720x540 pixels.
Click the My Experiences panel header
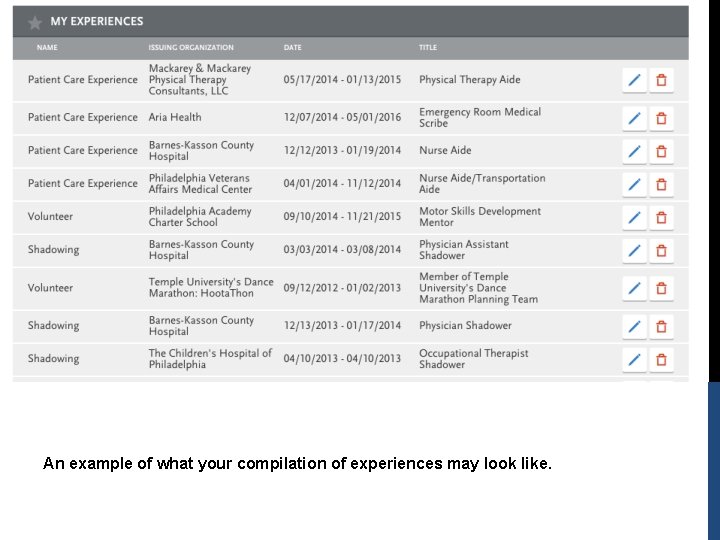tap(350, 22)
